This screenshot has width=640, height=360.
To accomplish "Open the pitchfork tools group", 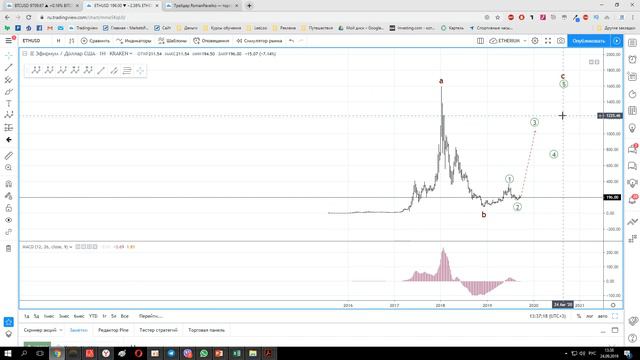I will point(9,80).
